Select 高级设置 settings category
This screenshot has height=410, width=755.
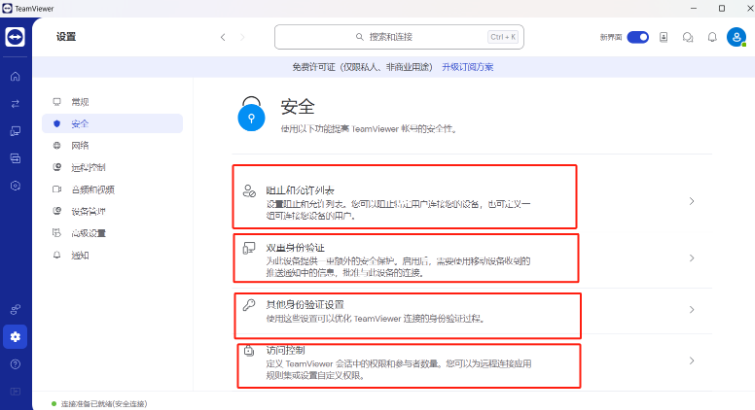(112, 233)
